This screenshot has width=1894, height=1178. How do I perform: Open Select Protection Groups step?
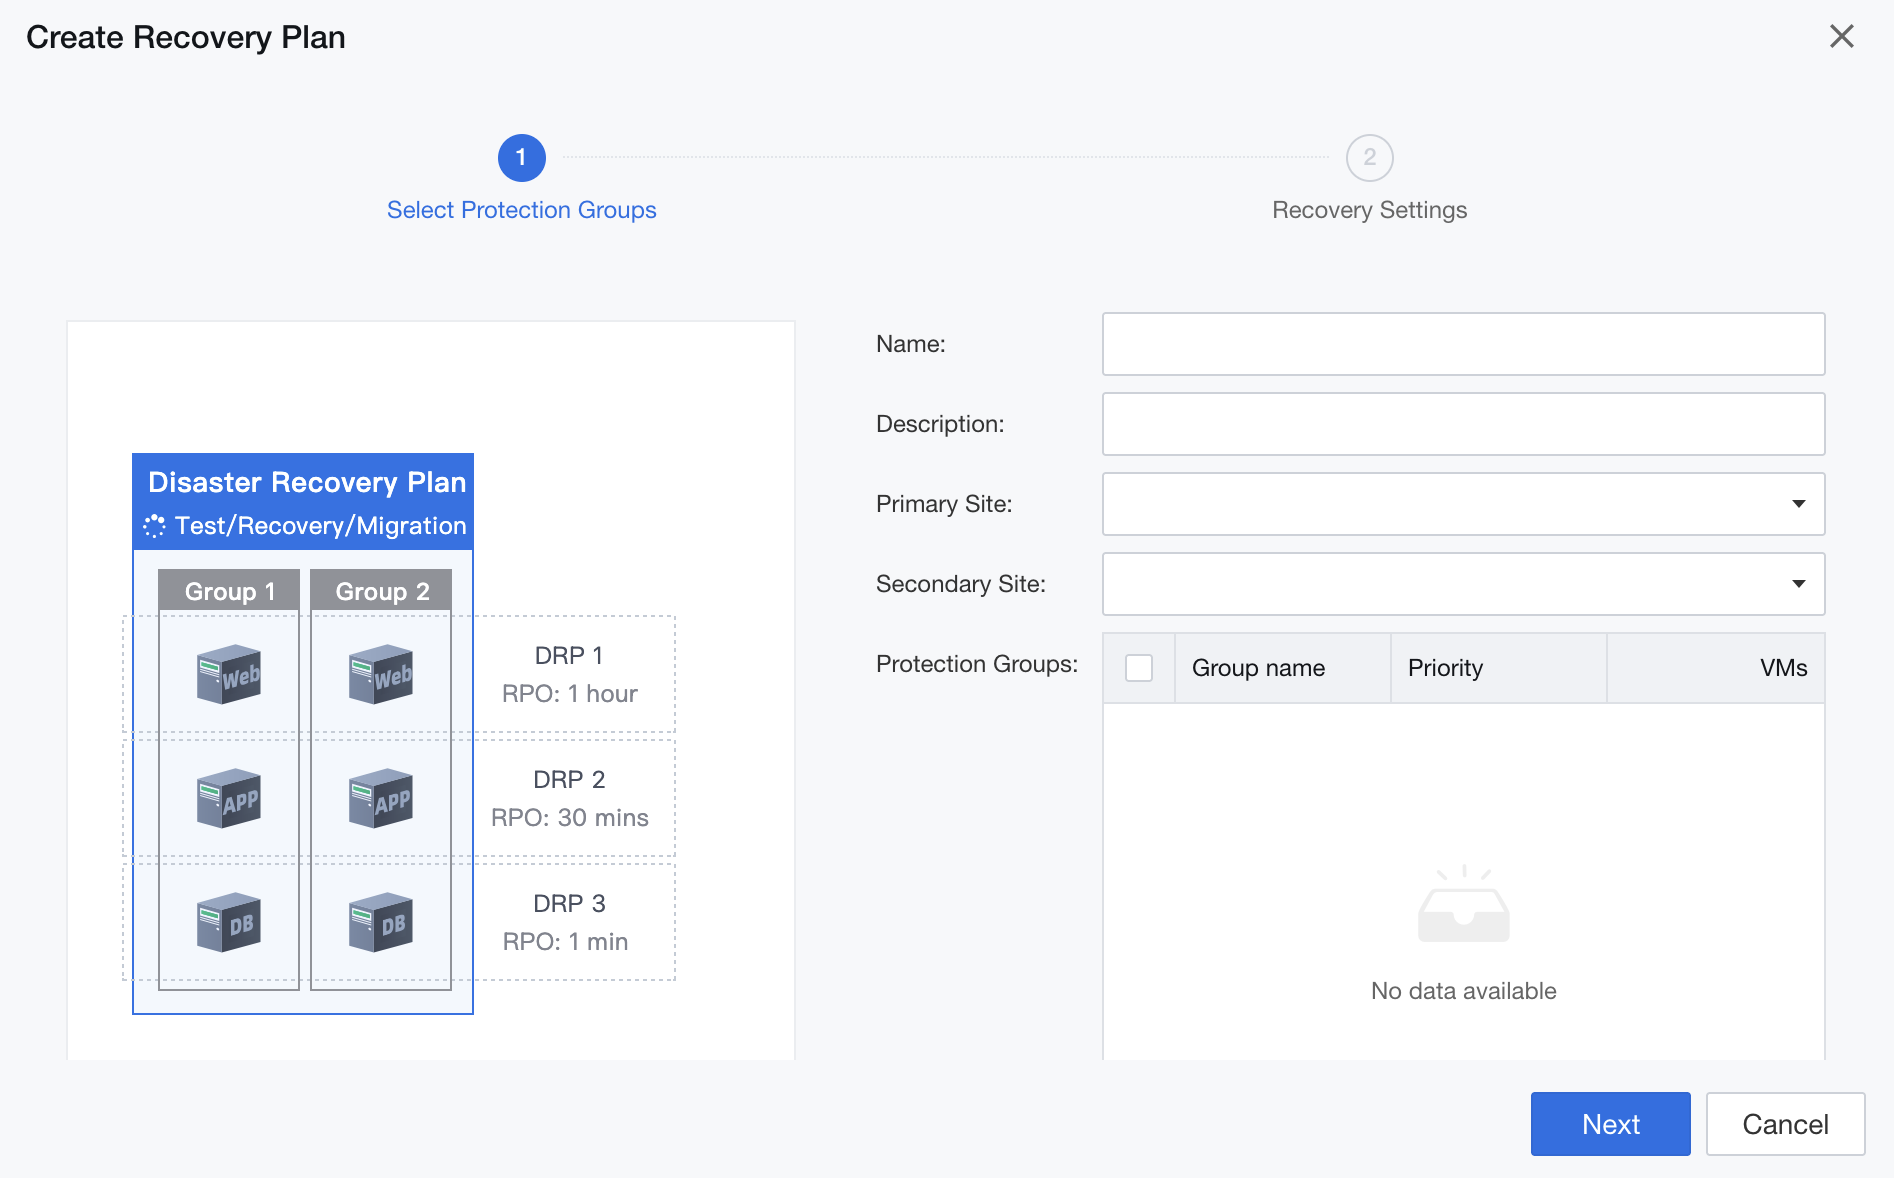point(521,210)
